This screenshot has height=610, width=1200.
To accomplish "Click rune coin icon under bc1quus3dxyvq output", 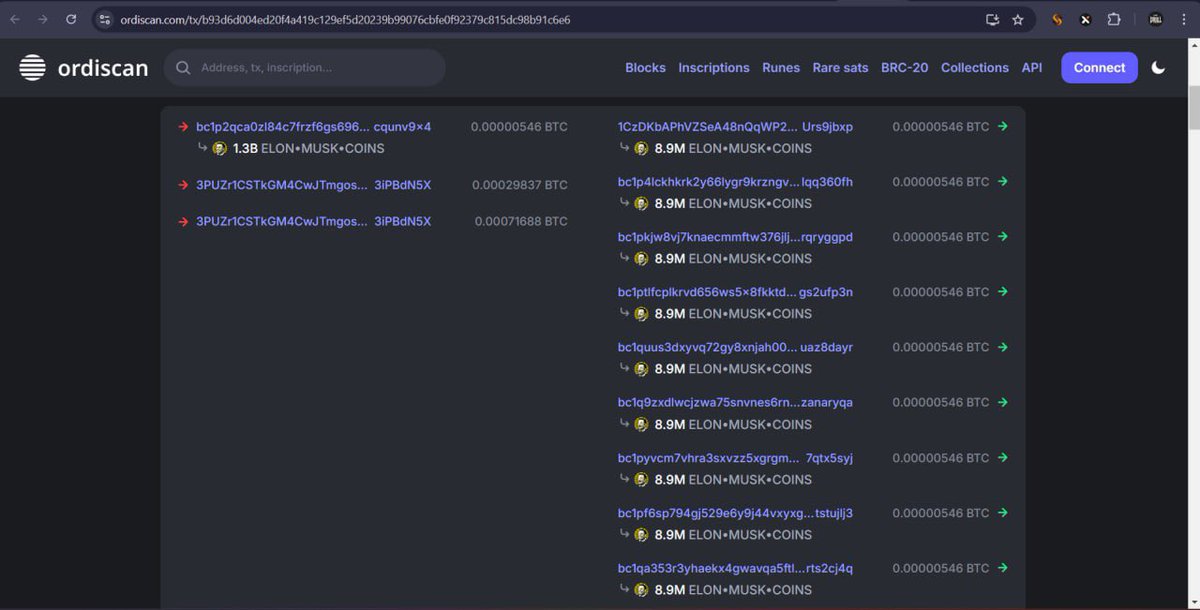I will 641,369.
